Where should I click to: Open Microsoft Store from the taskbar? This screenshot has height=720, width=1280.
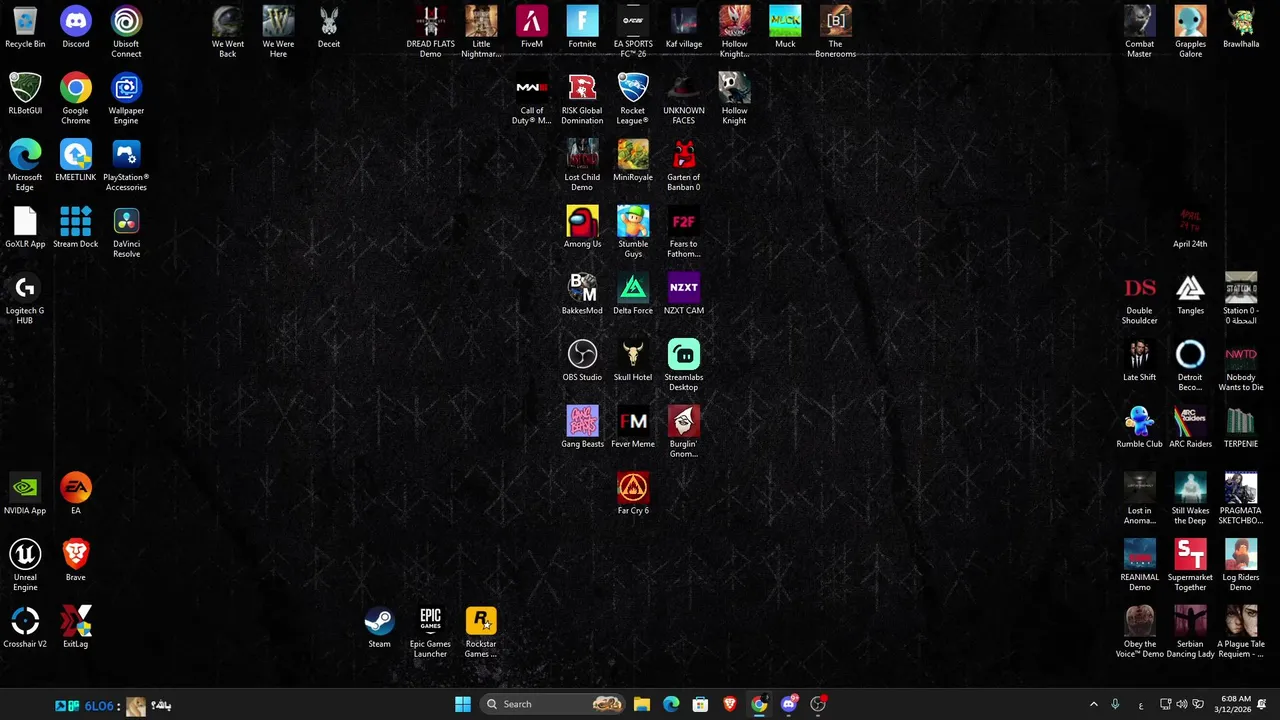point(700,704)
